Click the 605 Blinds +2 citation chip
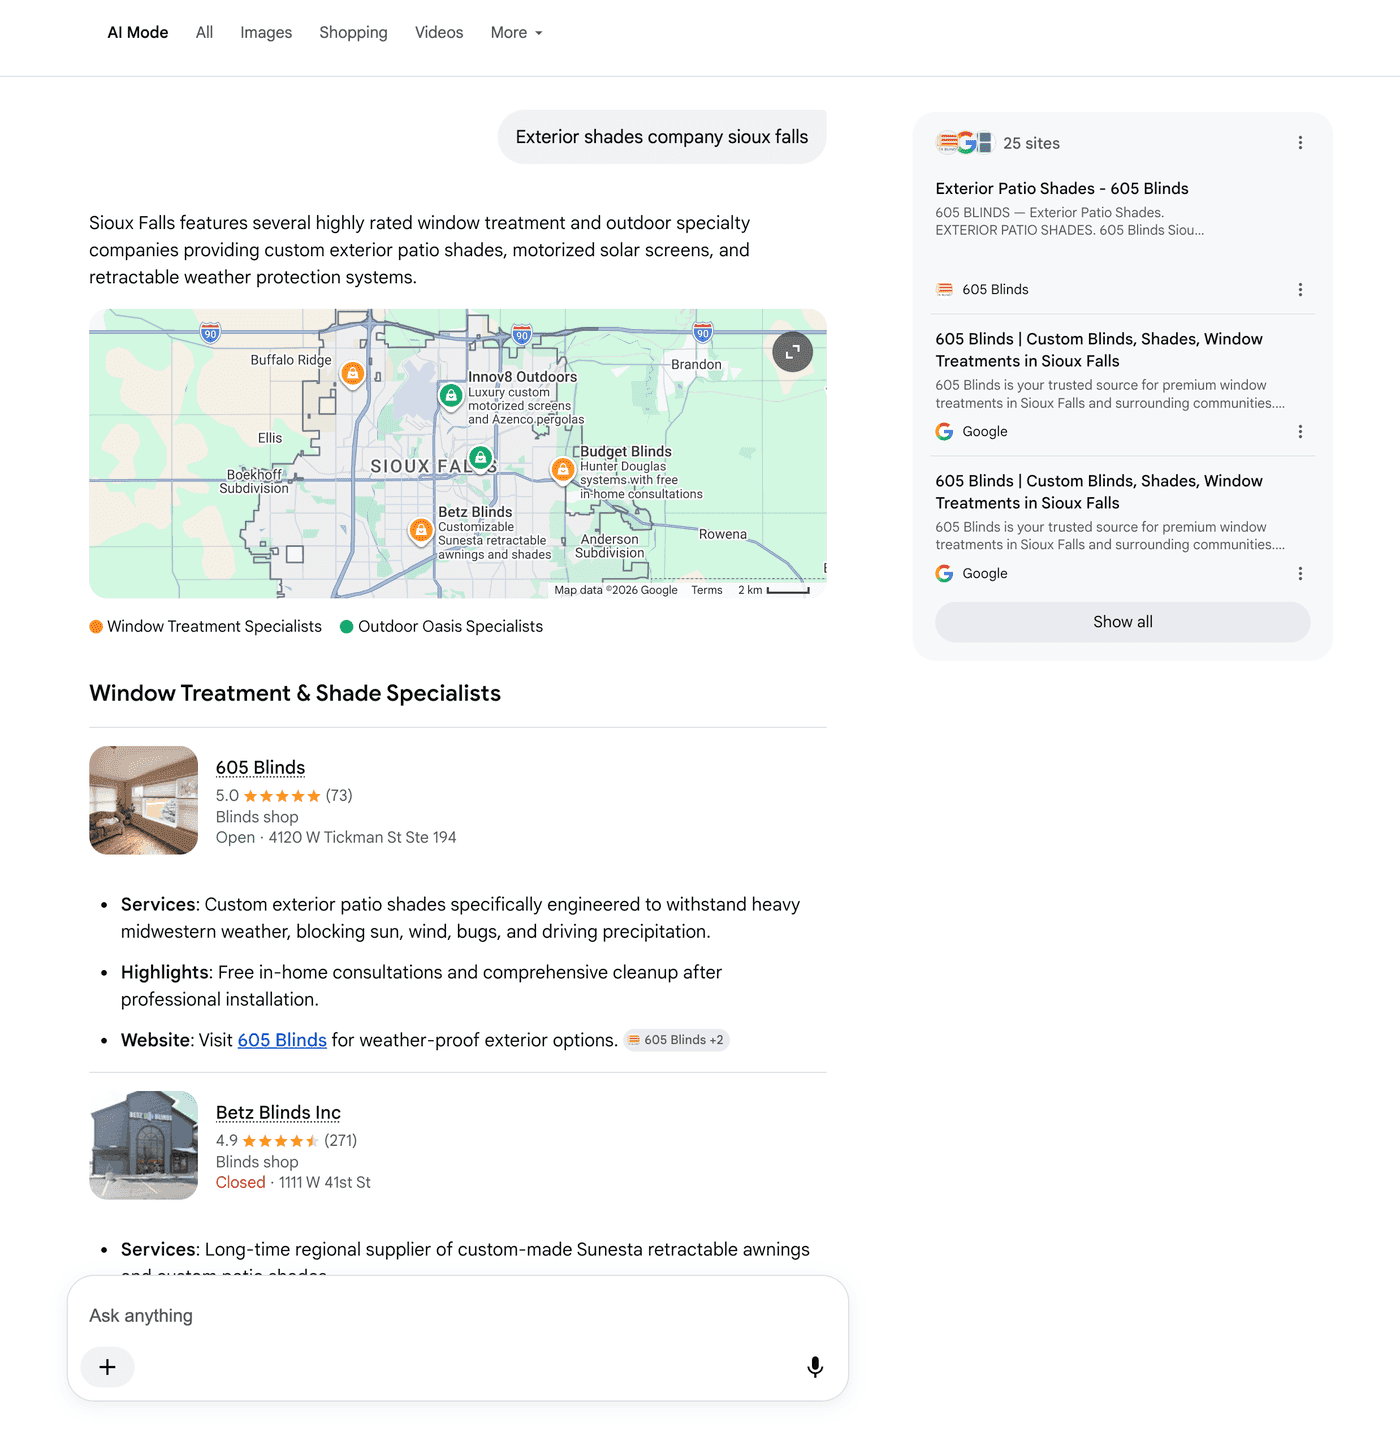Viewport: 1400px width, 1440px height. click(x=676, y=1040)
